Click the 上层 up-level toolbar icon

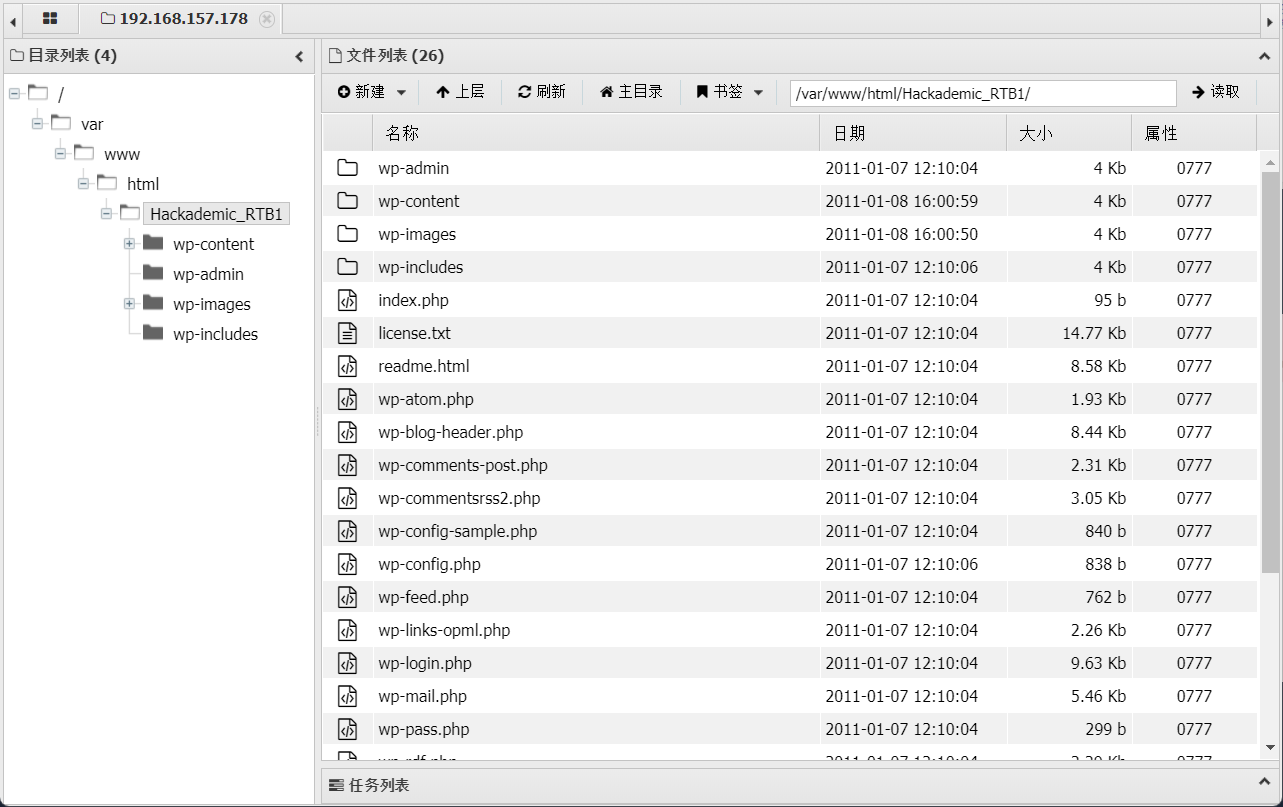[443, 91]
